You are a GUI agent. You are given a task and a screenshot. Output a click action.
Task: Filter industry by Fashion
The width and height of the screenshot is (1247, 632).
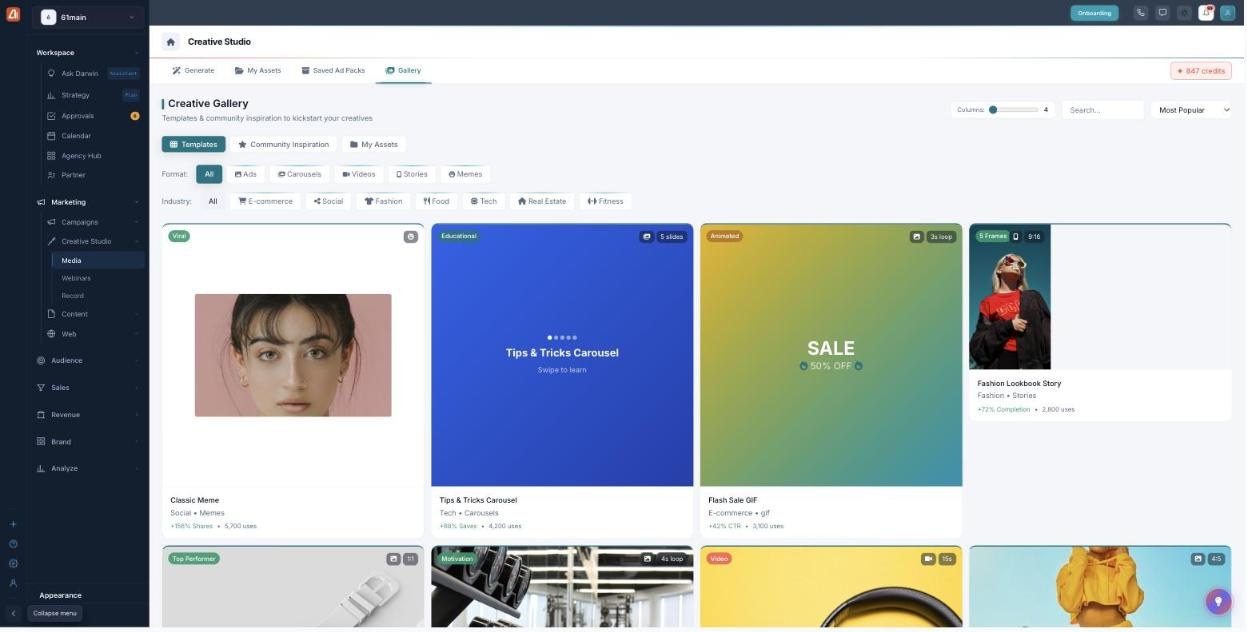coord(383,201)
